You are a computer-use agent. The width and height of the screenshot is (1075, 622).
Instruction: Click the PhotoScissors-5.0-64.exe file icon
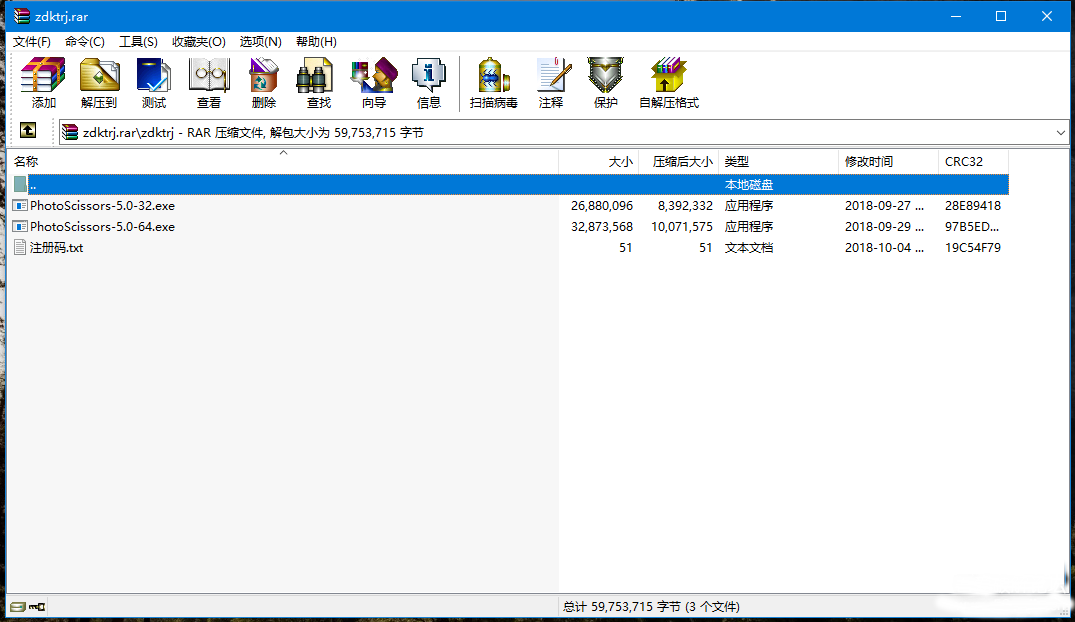click(21, 226)
